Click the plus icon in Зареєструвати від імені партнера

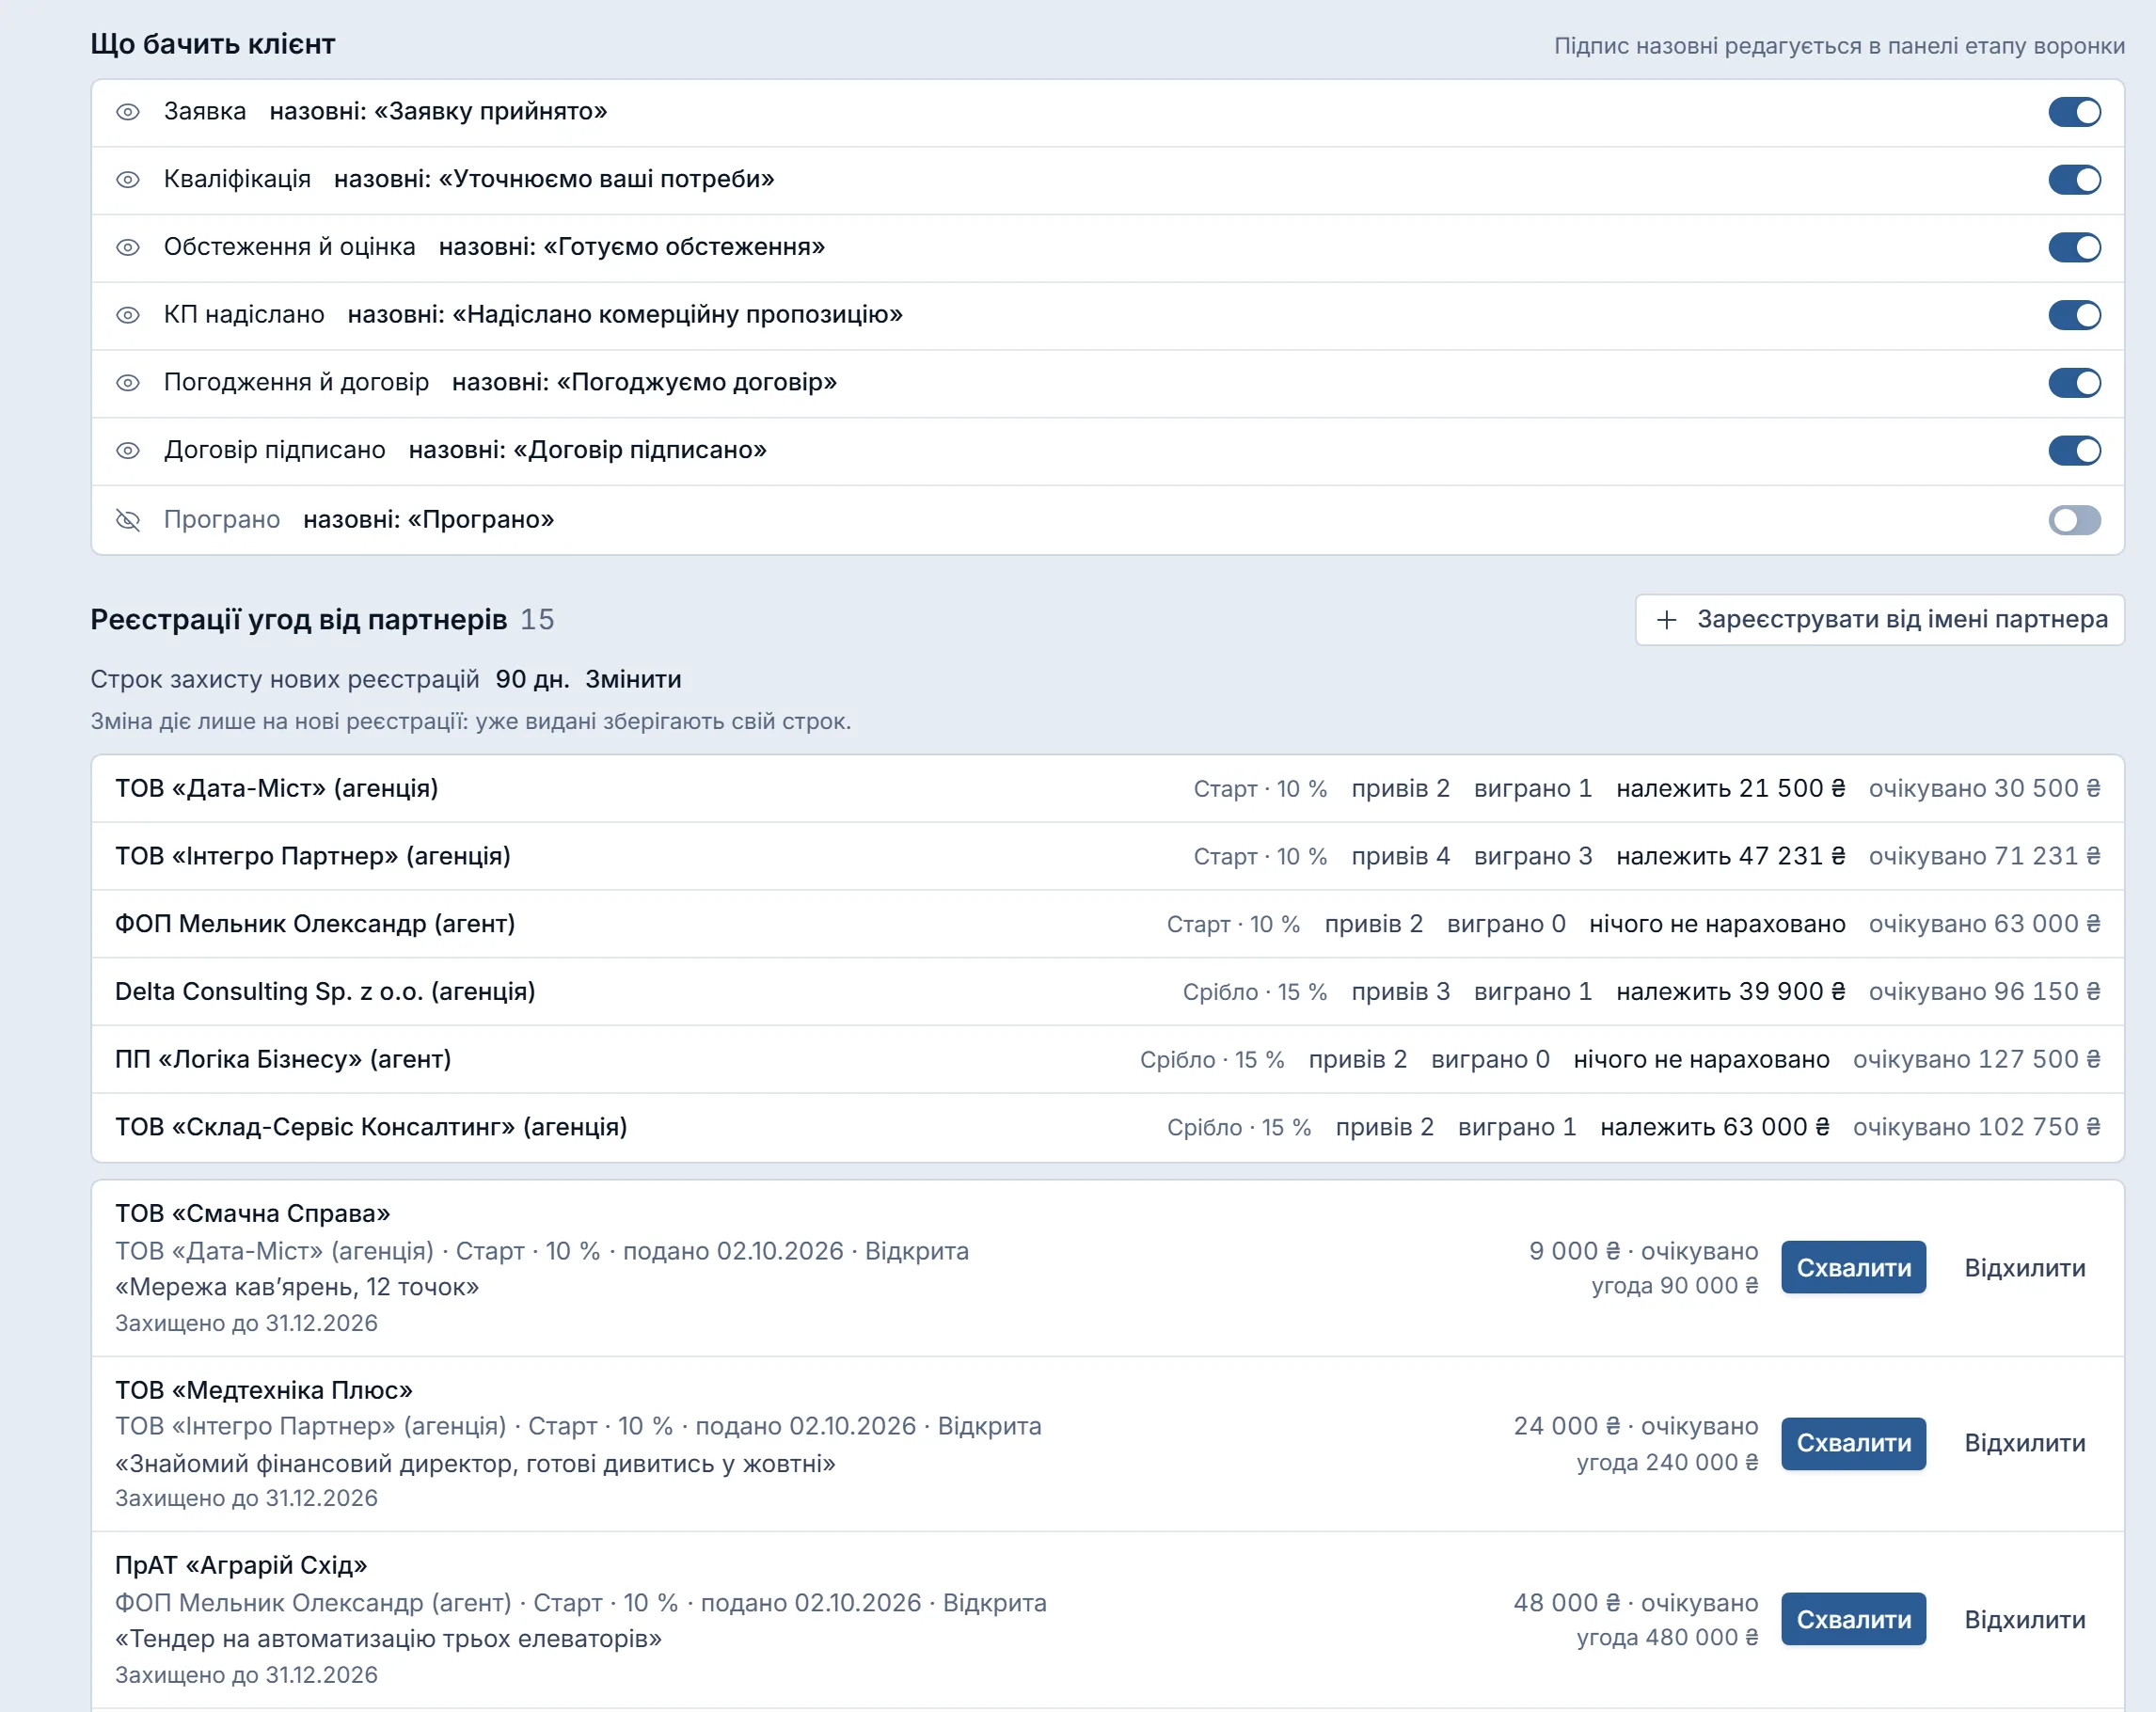coord(1666,620)
